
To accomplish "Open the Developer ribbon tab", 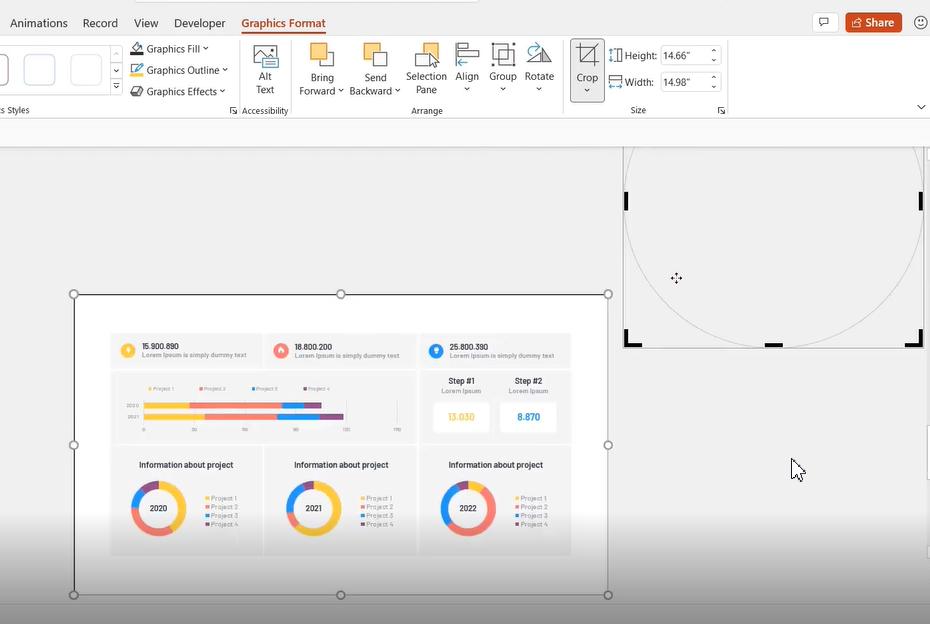I will point(199,22).
